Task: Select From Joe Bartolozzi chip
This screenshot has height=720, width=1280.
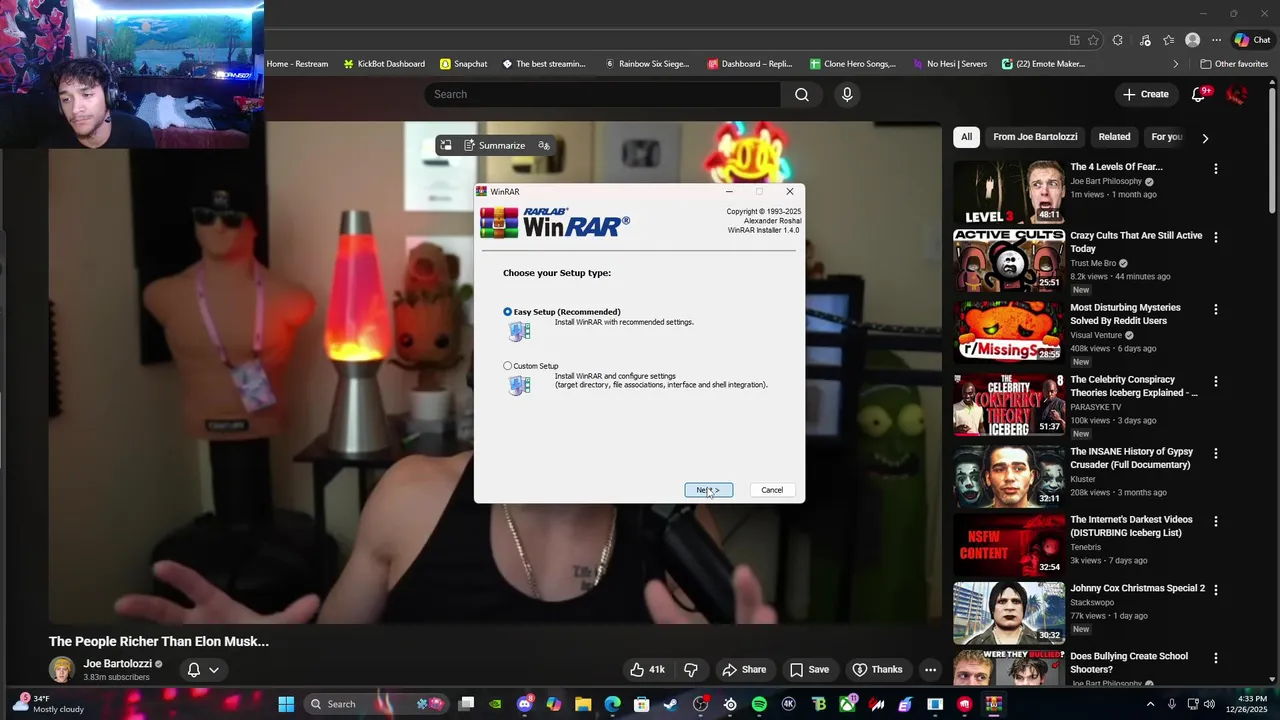Action: 1035,137
